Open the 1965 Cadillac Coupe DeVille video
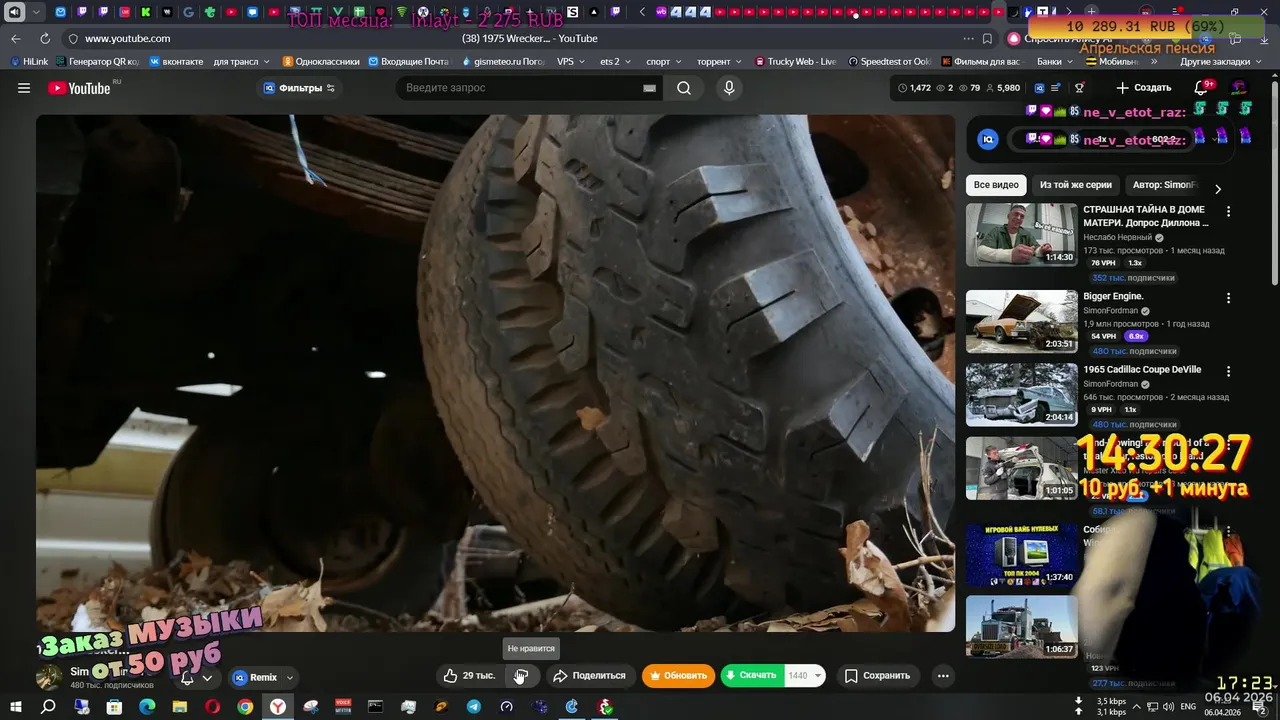This screenshot has height=720, width=1280. [1142, 370]
